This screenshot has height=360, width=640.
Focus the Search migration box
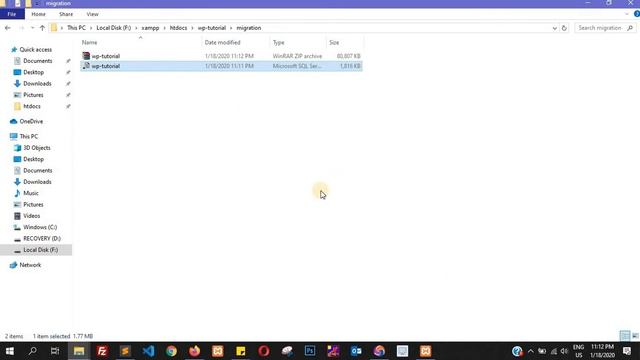[x=605, y=28]
